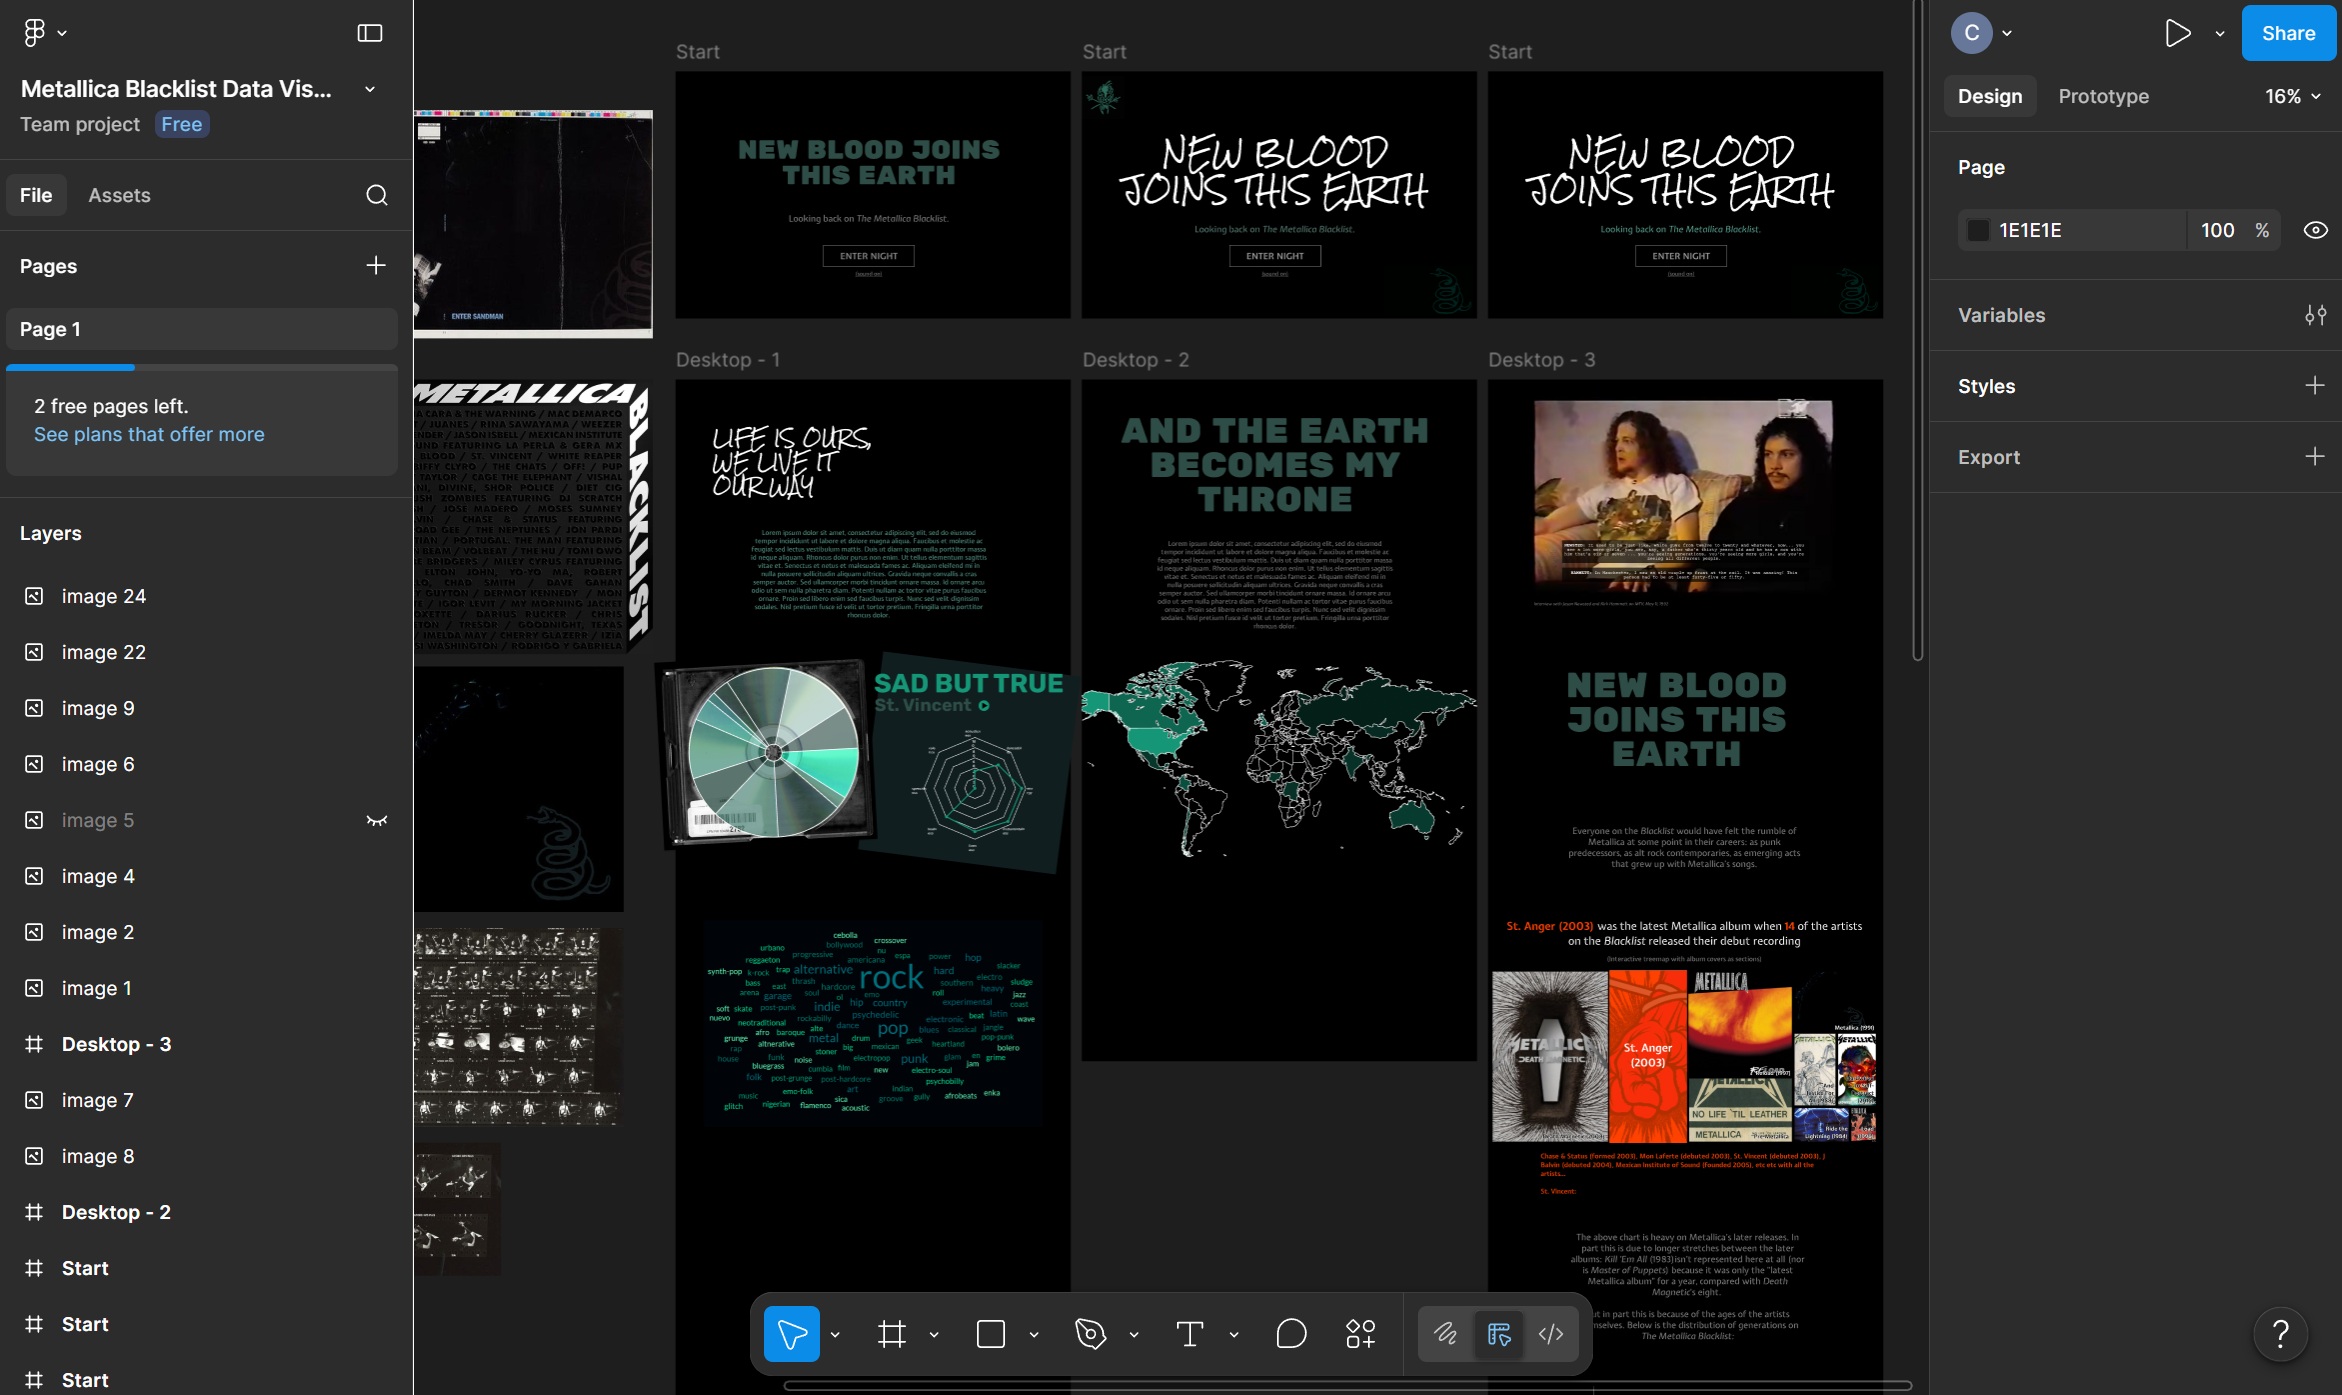
Task: Select the Frame tool
Action: (892, 1334)
